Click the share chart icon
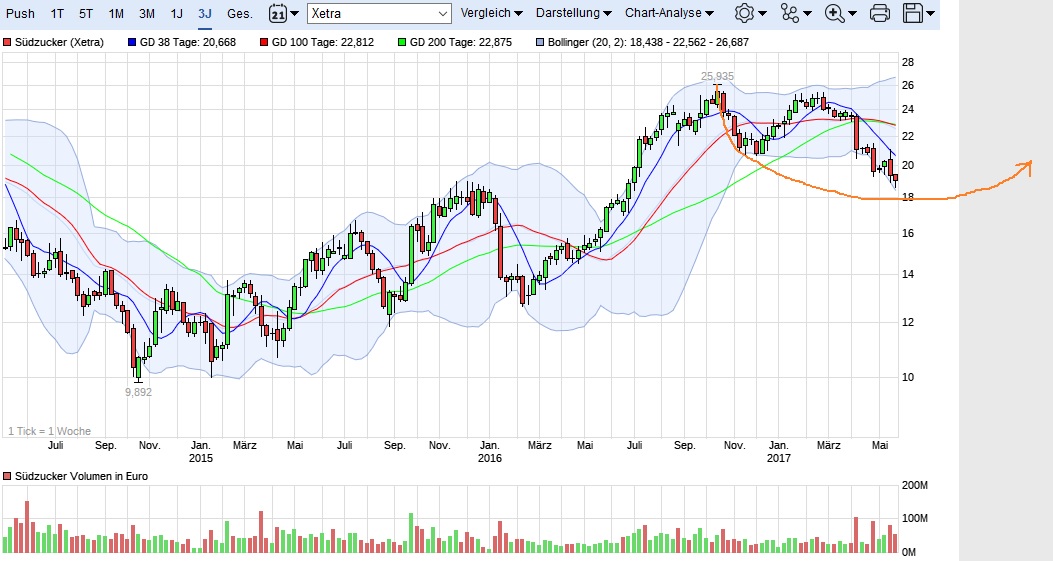Image resolution: width=1053 pixels, height=561 pixels. (791, 13)
